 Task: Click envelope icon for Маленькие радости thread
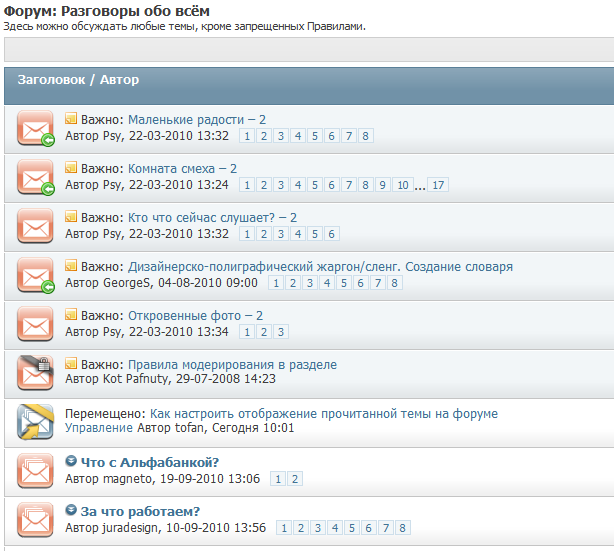click(x=35, y=128)
